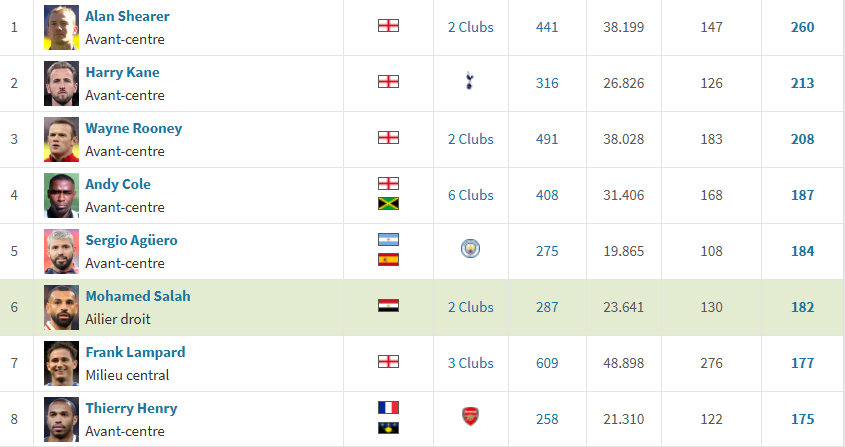Screen dimensions: 845x447
Task: Open Mohamed Salah player name link
Action: (138, 296)
